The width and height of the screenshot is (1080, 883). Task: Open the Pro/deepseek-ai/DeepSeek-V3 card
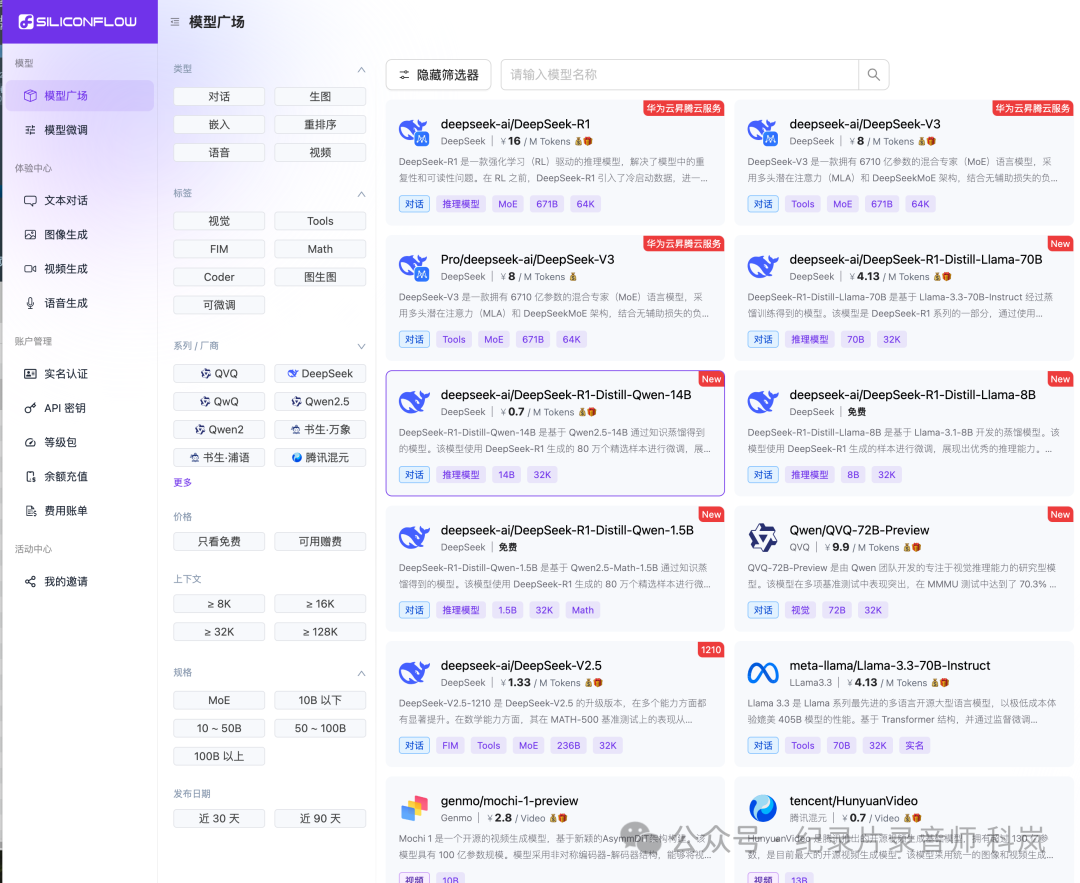555,298
